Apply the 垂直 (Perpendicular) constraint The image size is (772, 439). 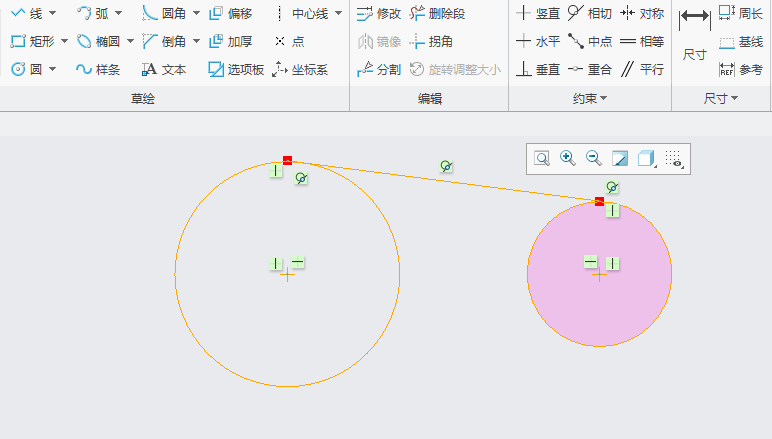pyautogui.click(x=538, y=69)
